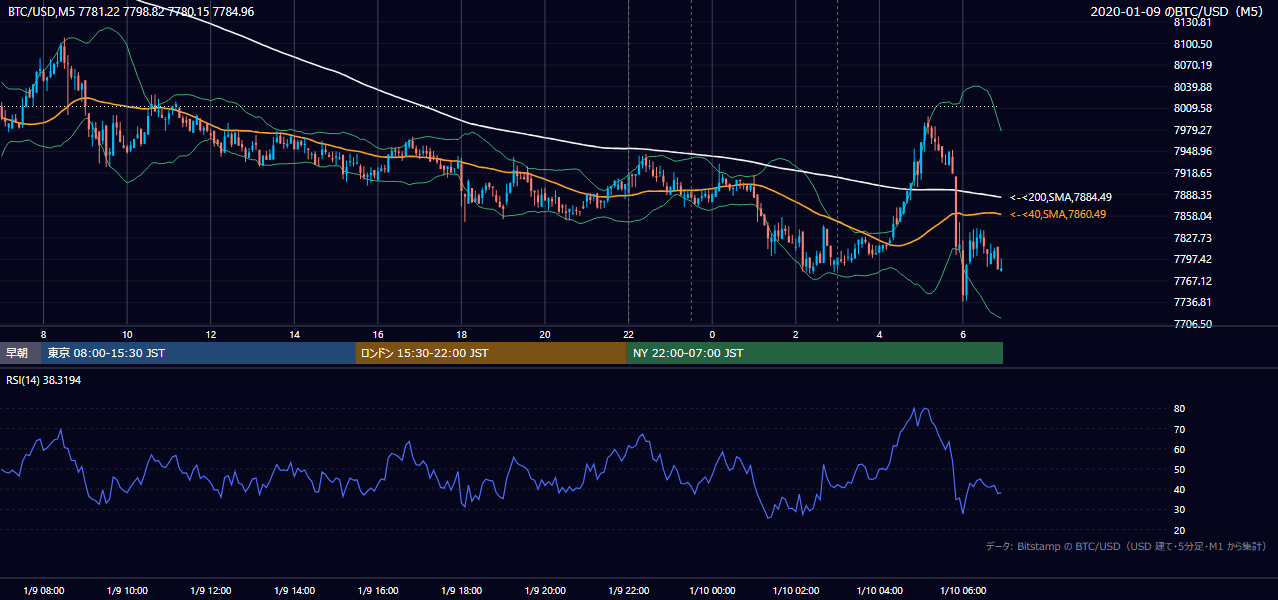The image size is (1278, 600).
Task: Click the Bitstamp data source credit text
Action: click(x=1126, y=546)
